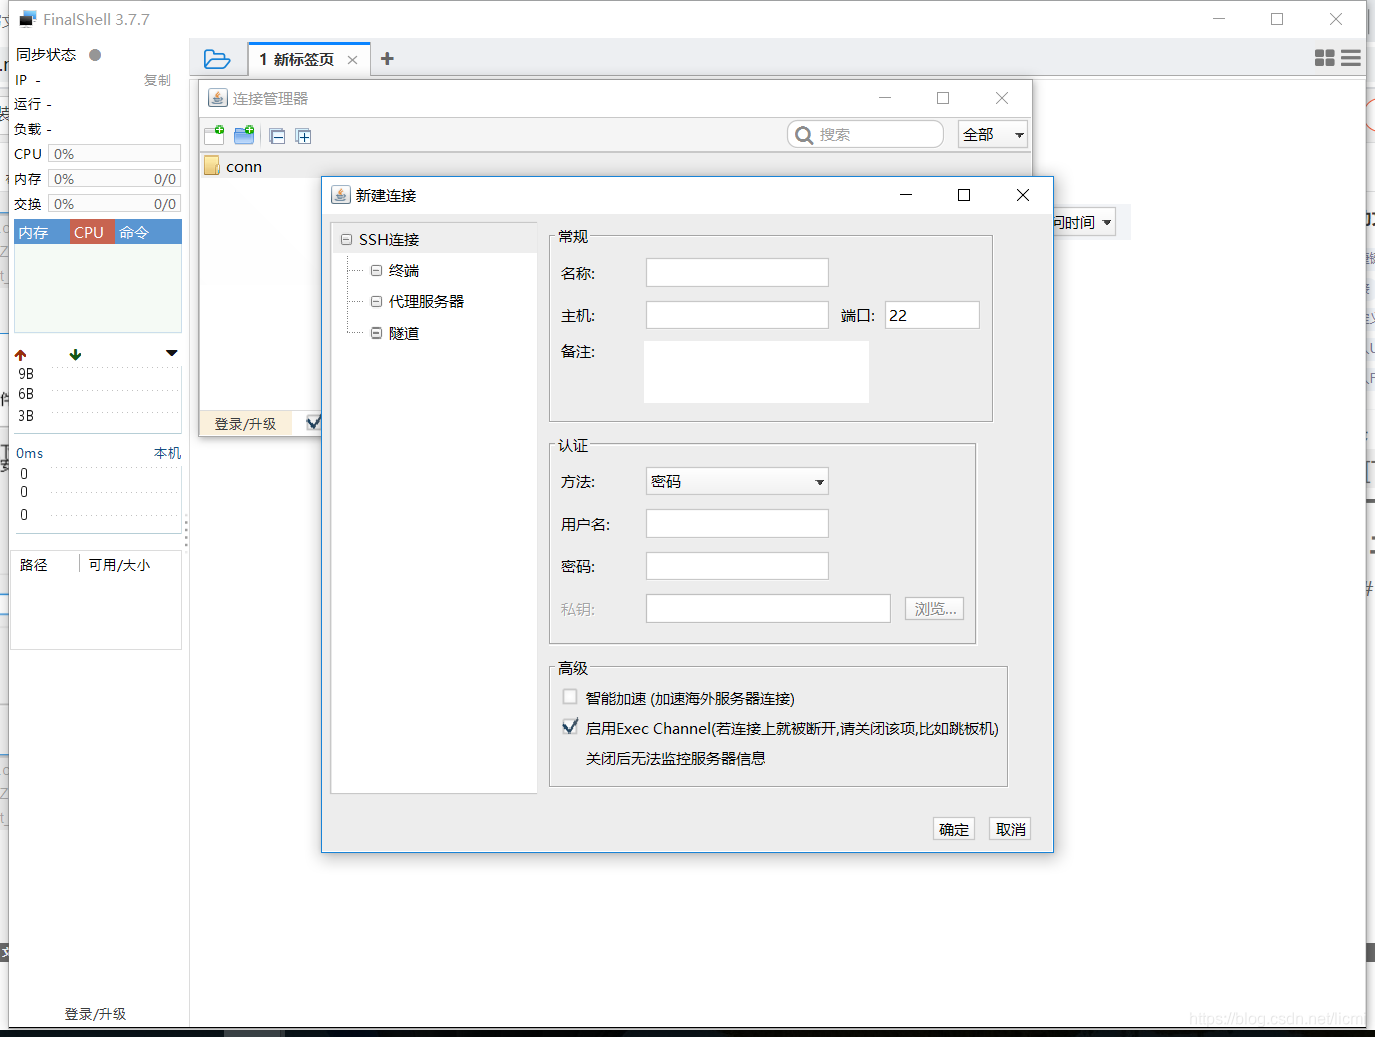Open network interface dropdown triangle
The width and height of the screenshot is (1375, 1037).
coord(172,353)
